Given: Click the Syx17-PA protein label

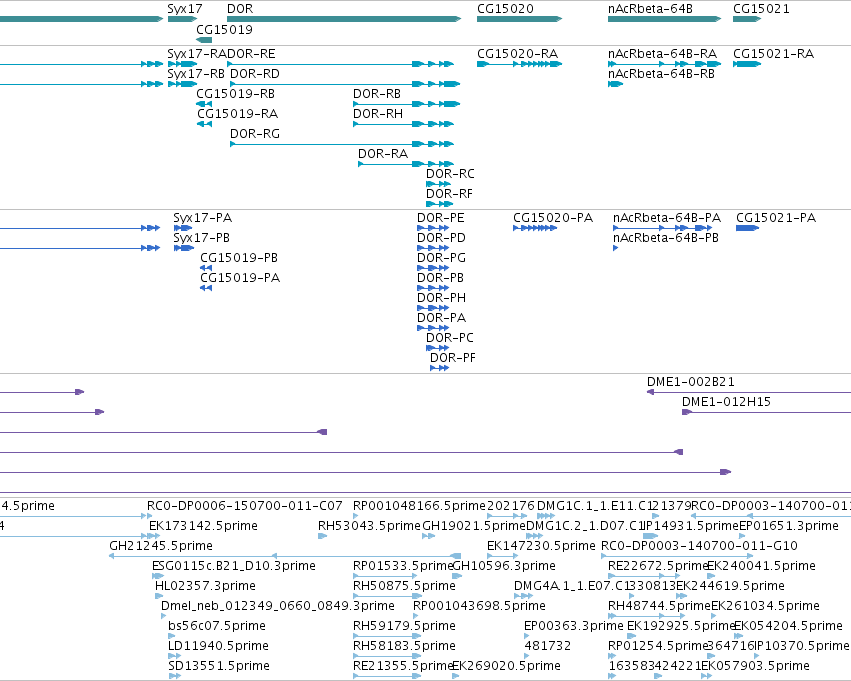Looking at the screenshot, I should click(203, 218).
